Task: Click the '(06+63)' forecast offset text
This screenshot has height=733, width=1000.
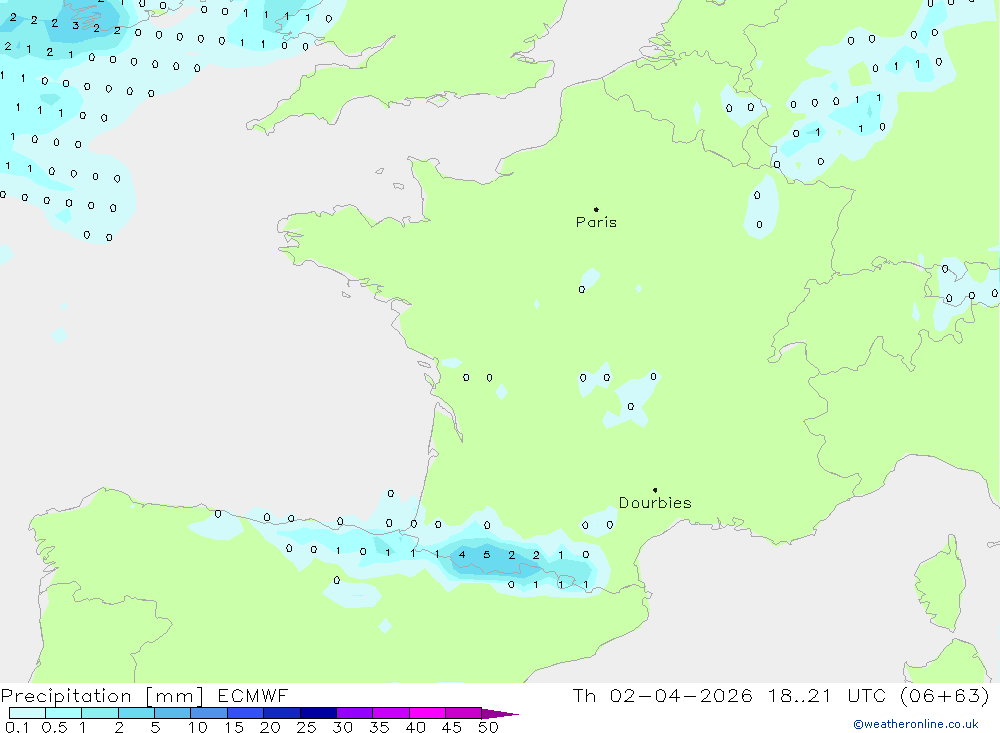Action: [x=945, y=695]
